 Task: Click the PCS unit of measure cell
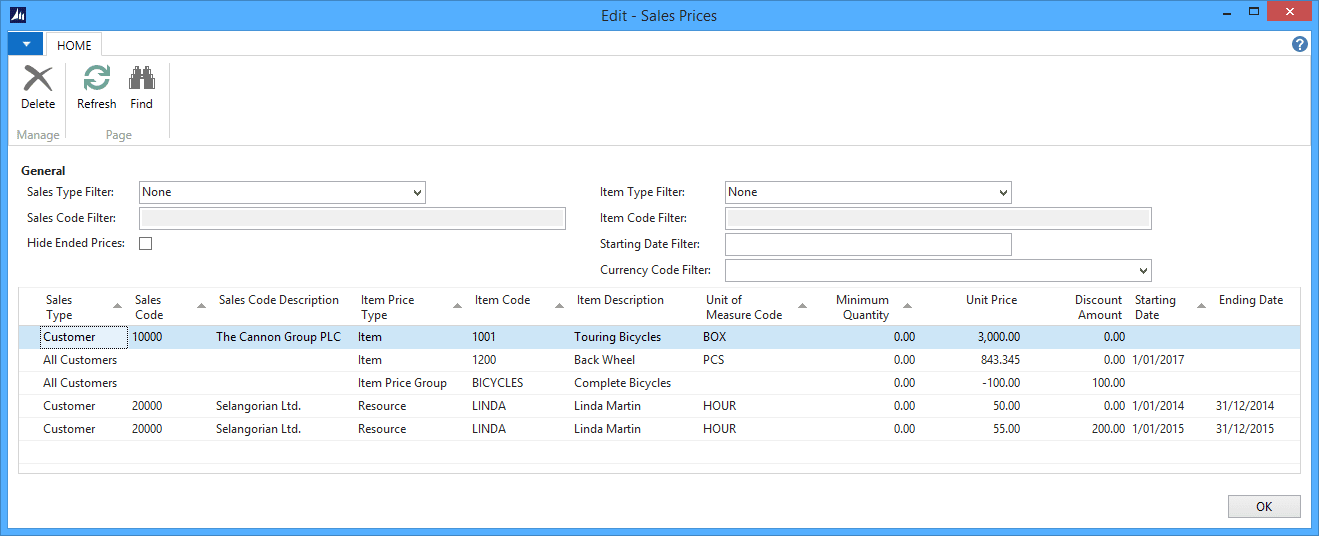point(713,360)
